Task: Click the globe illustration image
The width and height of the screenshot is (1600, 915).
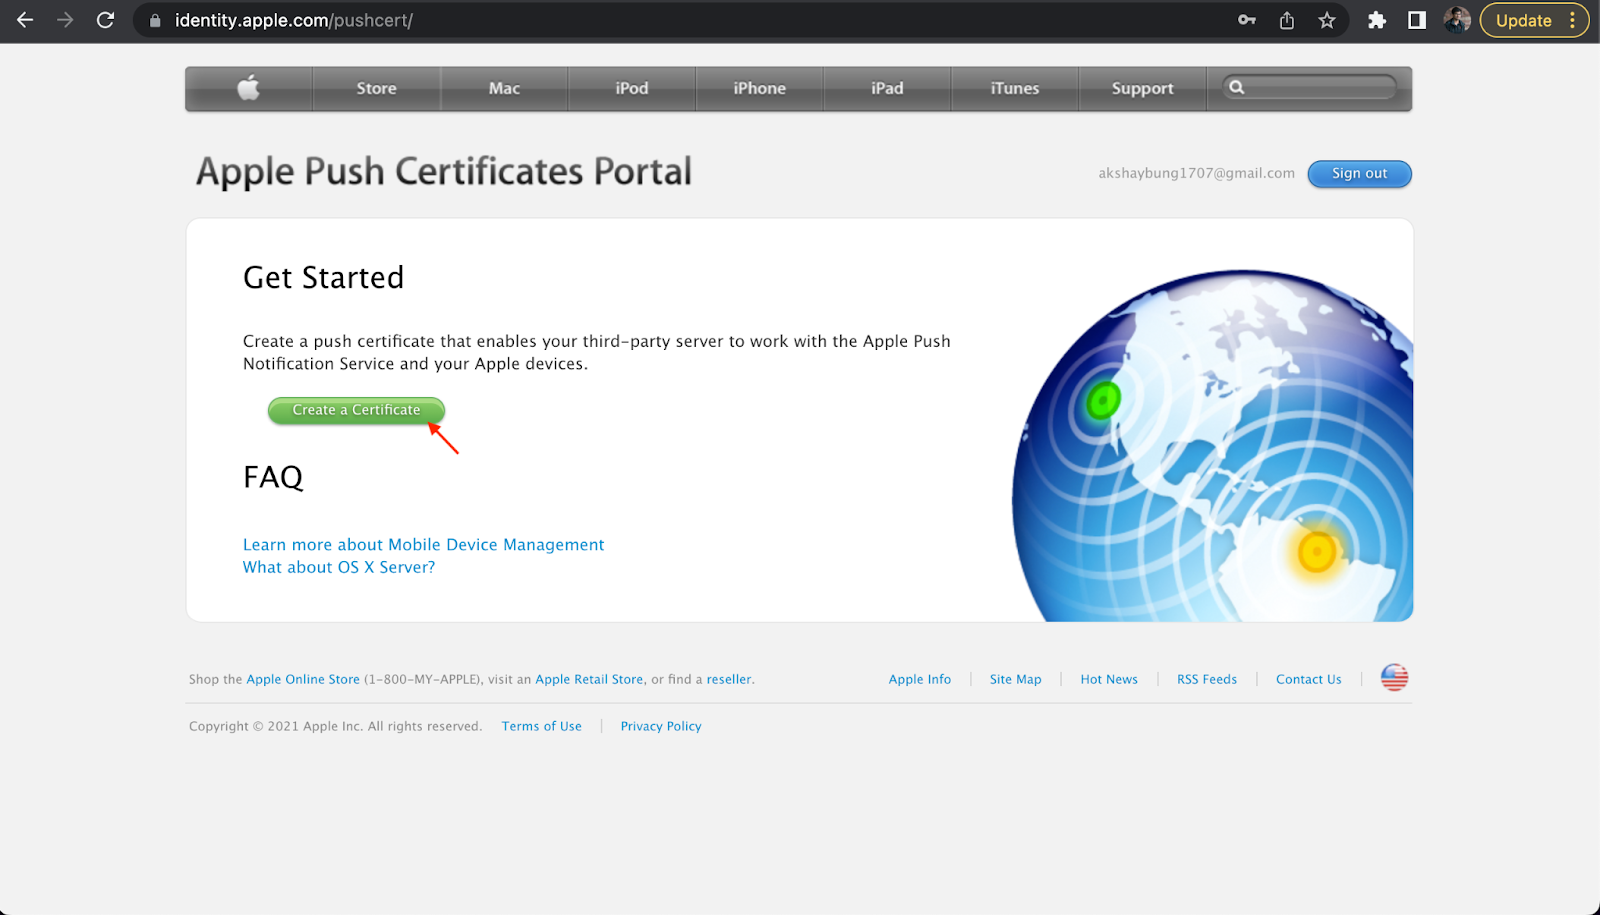Action: pyautogui.click(x=1212, y=445)
